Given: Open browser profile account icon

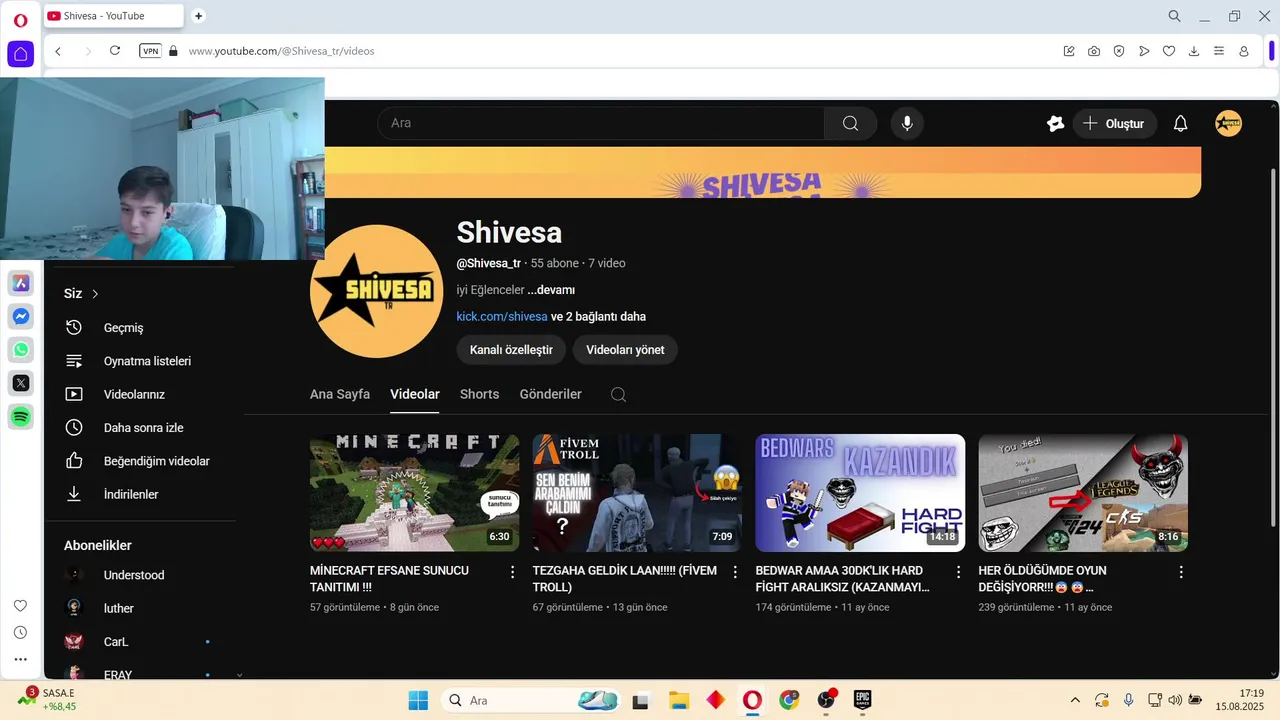Looking at the screenshot, I should [1244, 51].
